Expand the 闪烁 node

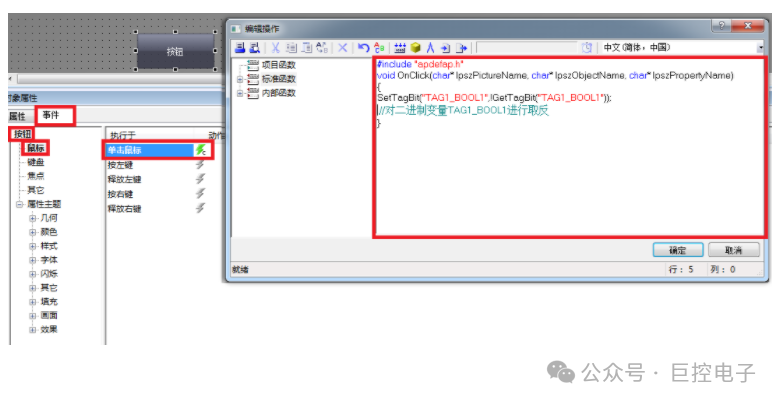click(33, 274)
